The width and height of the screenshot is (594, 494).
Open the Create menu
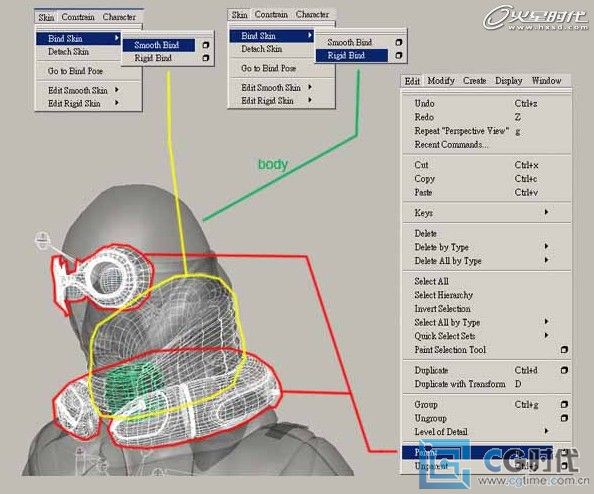474,81
